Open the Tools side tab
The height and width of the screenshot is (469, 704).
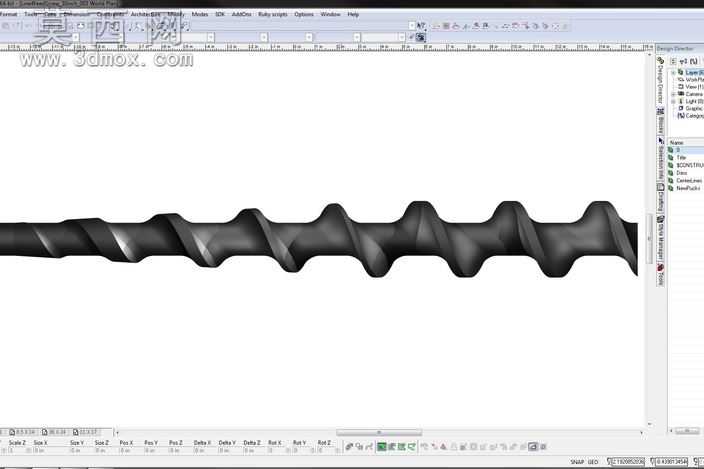(660, 274)
